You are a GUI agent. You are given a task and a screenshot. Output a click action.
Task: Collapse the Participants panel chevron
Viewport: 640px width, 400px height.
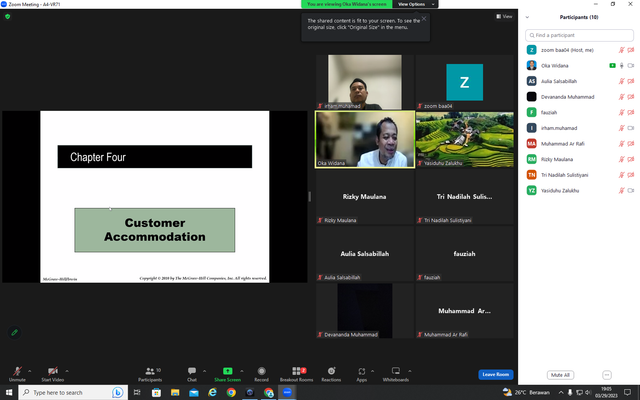527,17
